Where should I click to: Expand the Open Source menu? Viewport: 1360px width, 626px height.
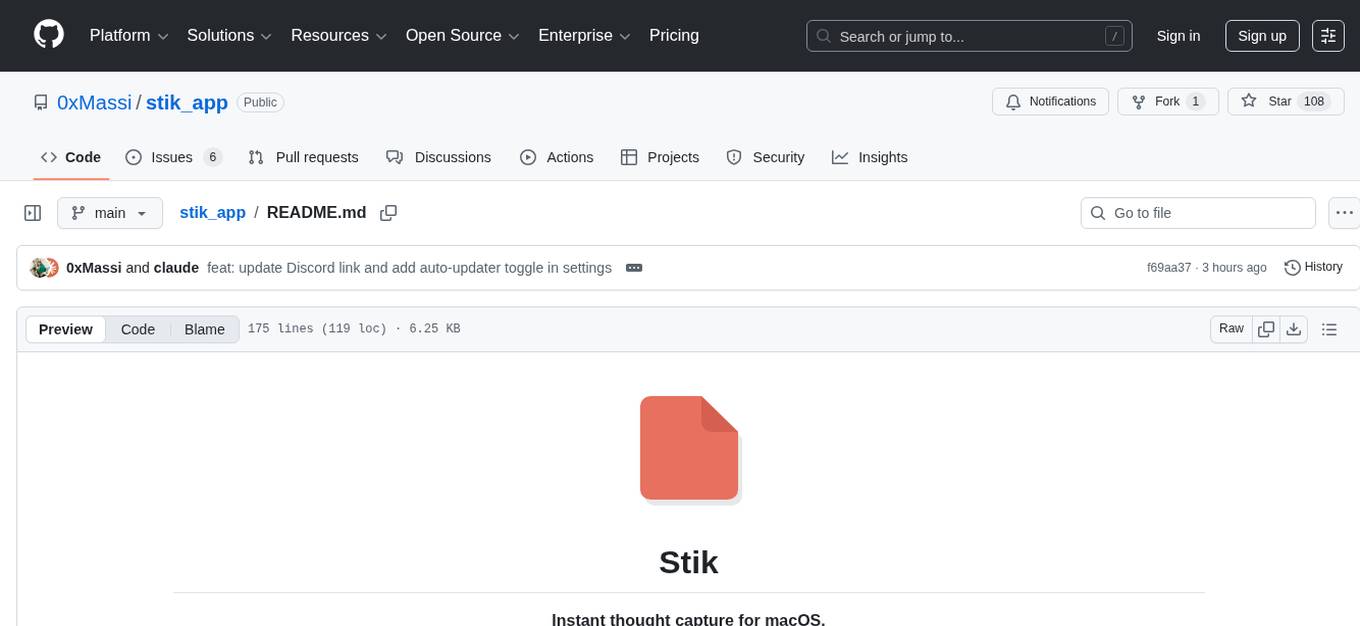(461, 35)
